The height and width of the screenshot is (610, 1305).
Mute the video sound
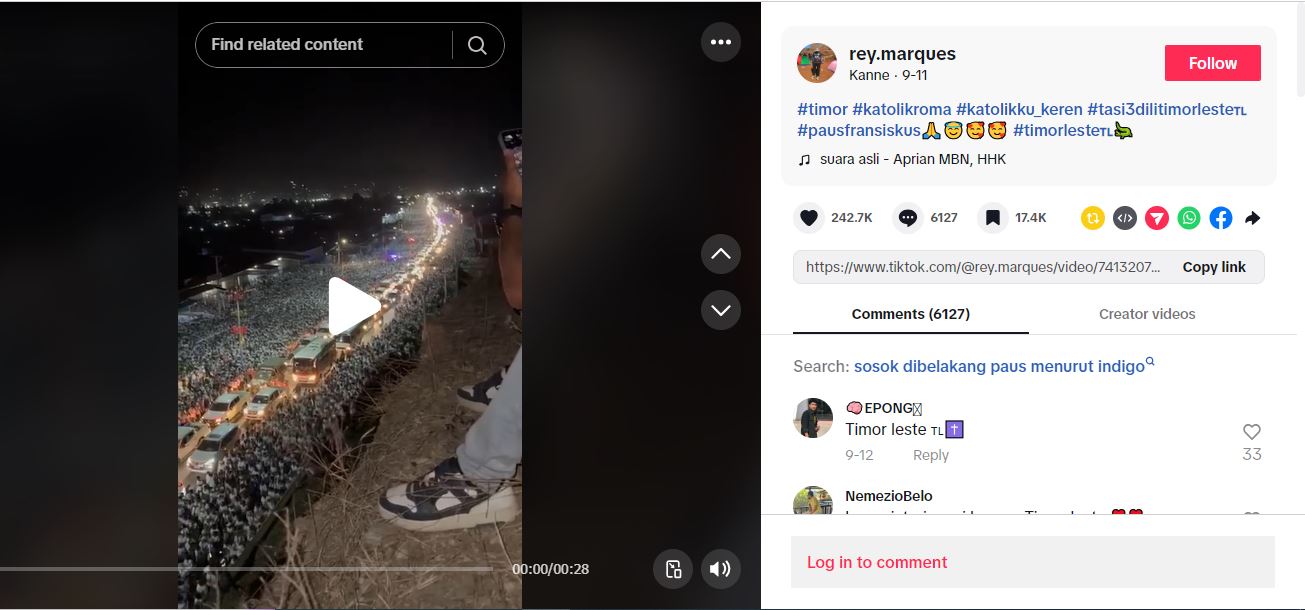(720, 569)
